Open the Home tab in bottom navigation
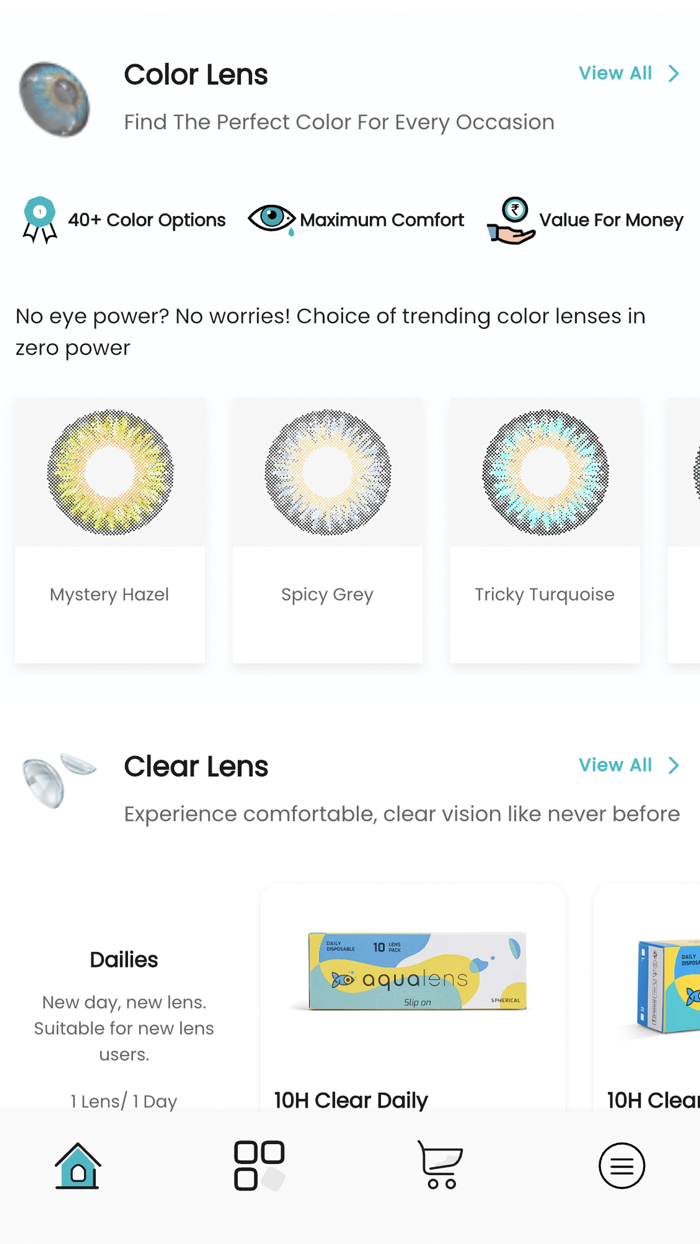The width and height of the screenshot is (700, 1244). pos(78,1165)
